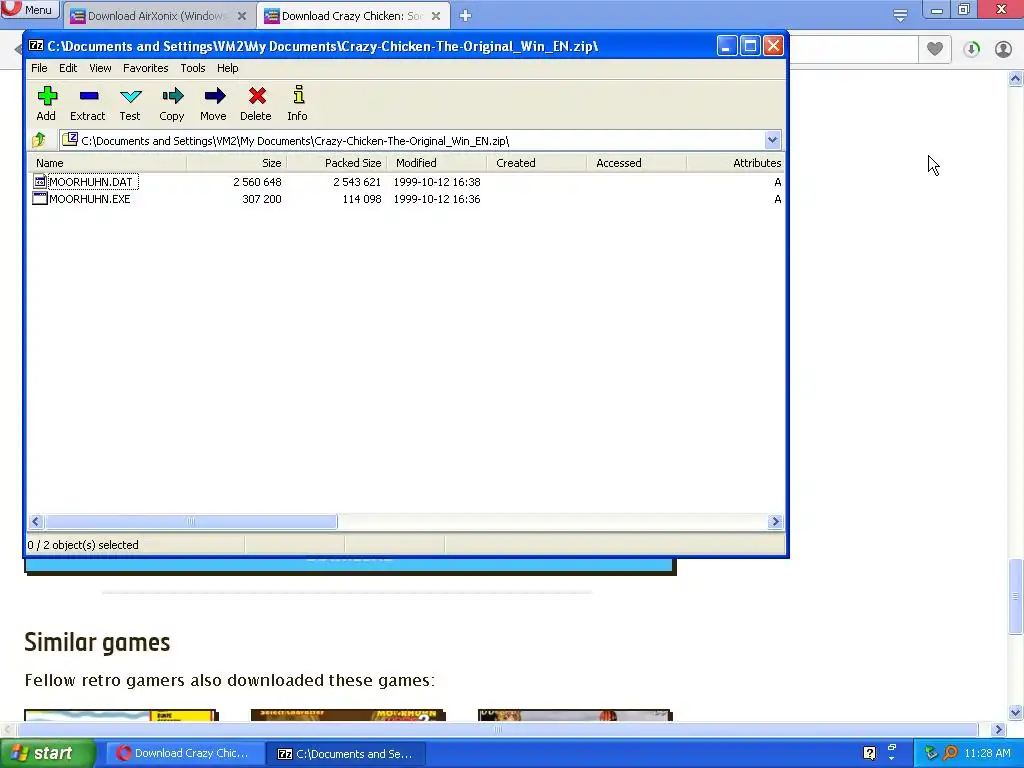Viewport: 1024px width, 768px height.
Task: Click browser page scrollbar down arrow
Action: click(1015, 712)
